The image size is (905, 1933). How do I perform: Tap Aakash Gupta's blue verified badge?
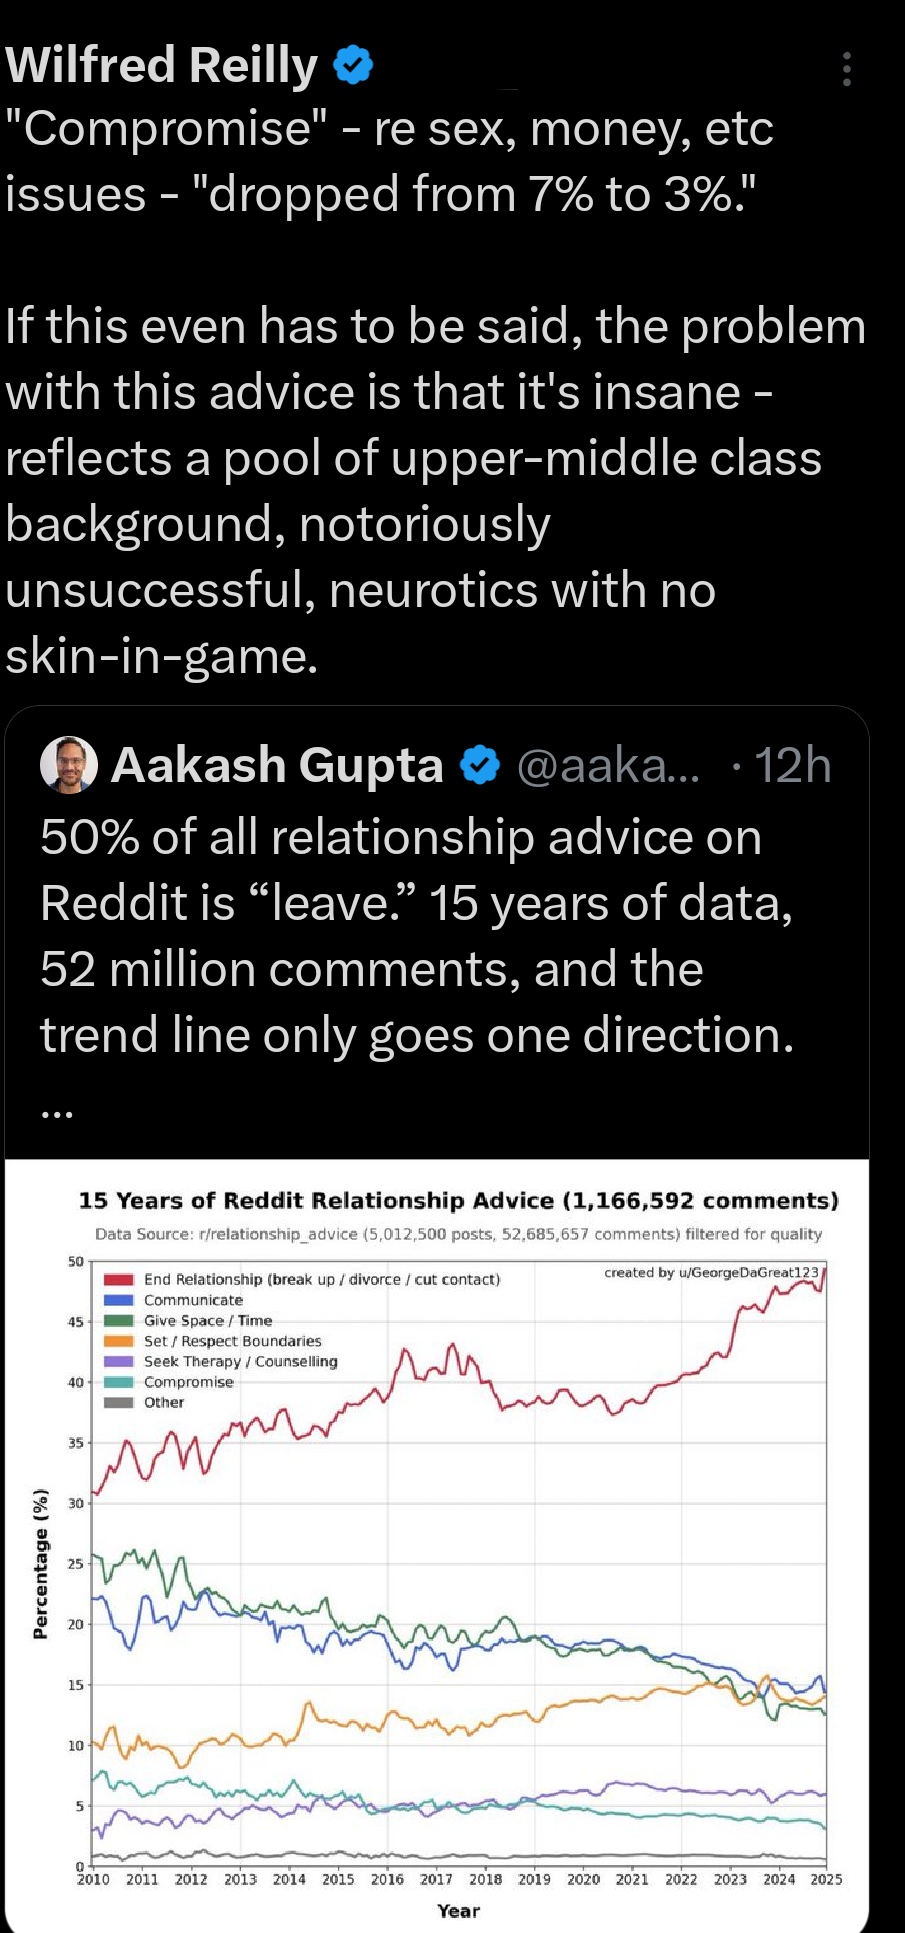(x=480, y=766)
